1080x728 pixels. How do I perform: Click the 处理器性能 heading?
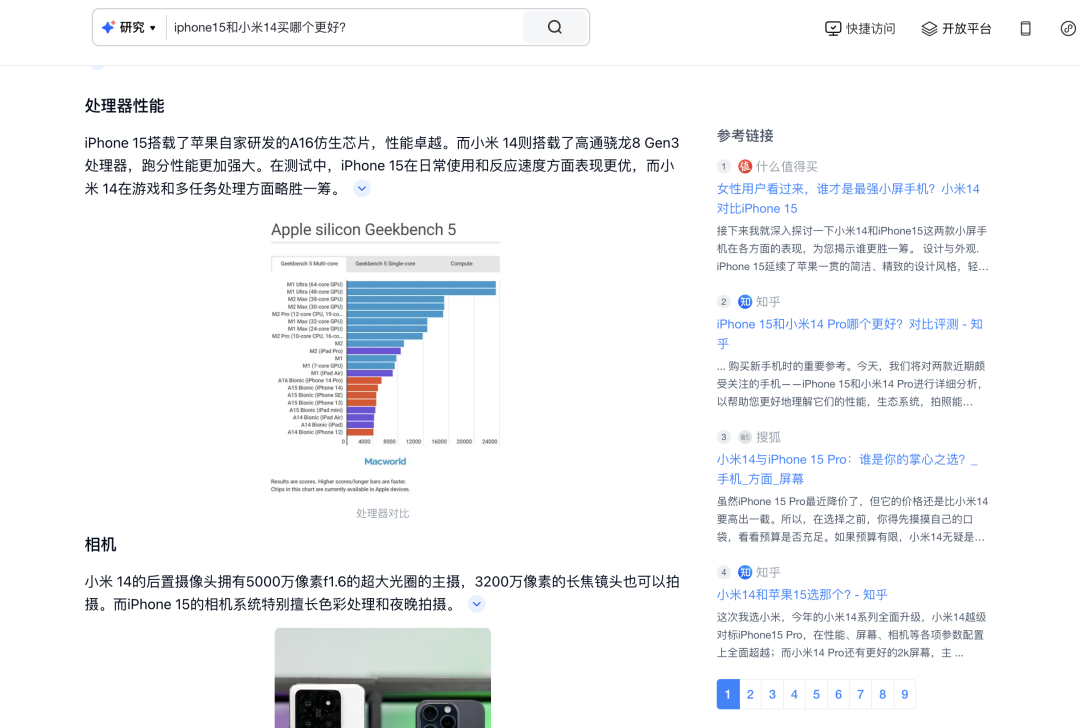click(125, 106)
